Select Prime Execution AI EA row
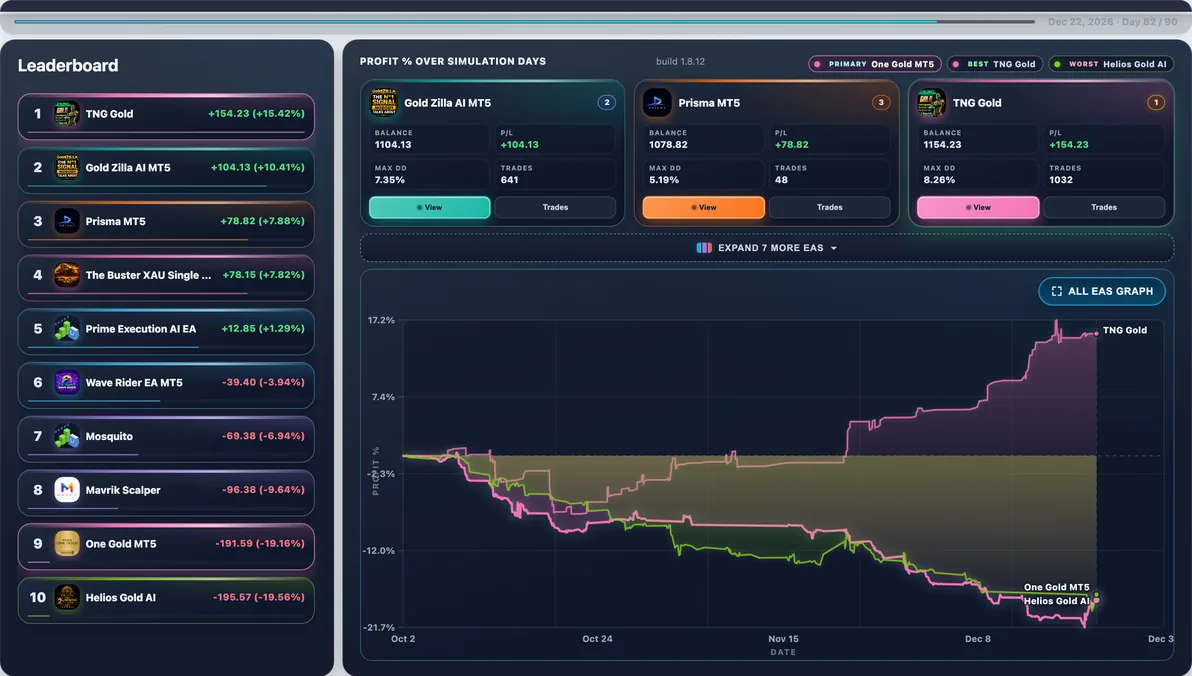Viewport: 1192px width, 676px height. point(166,332)
